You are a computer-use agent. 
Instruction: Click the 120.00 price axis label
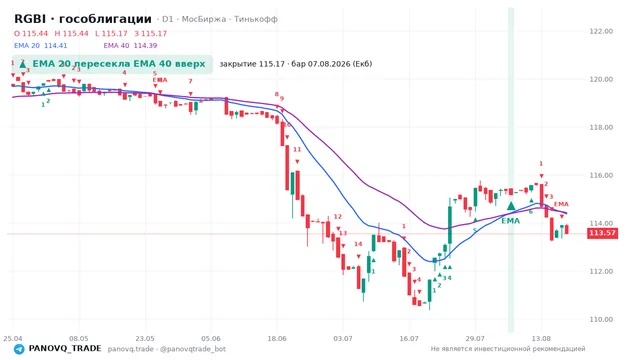pos(601,79)
